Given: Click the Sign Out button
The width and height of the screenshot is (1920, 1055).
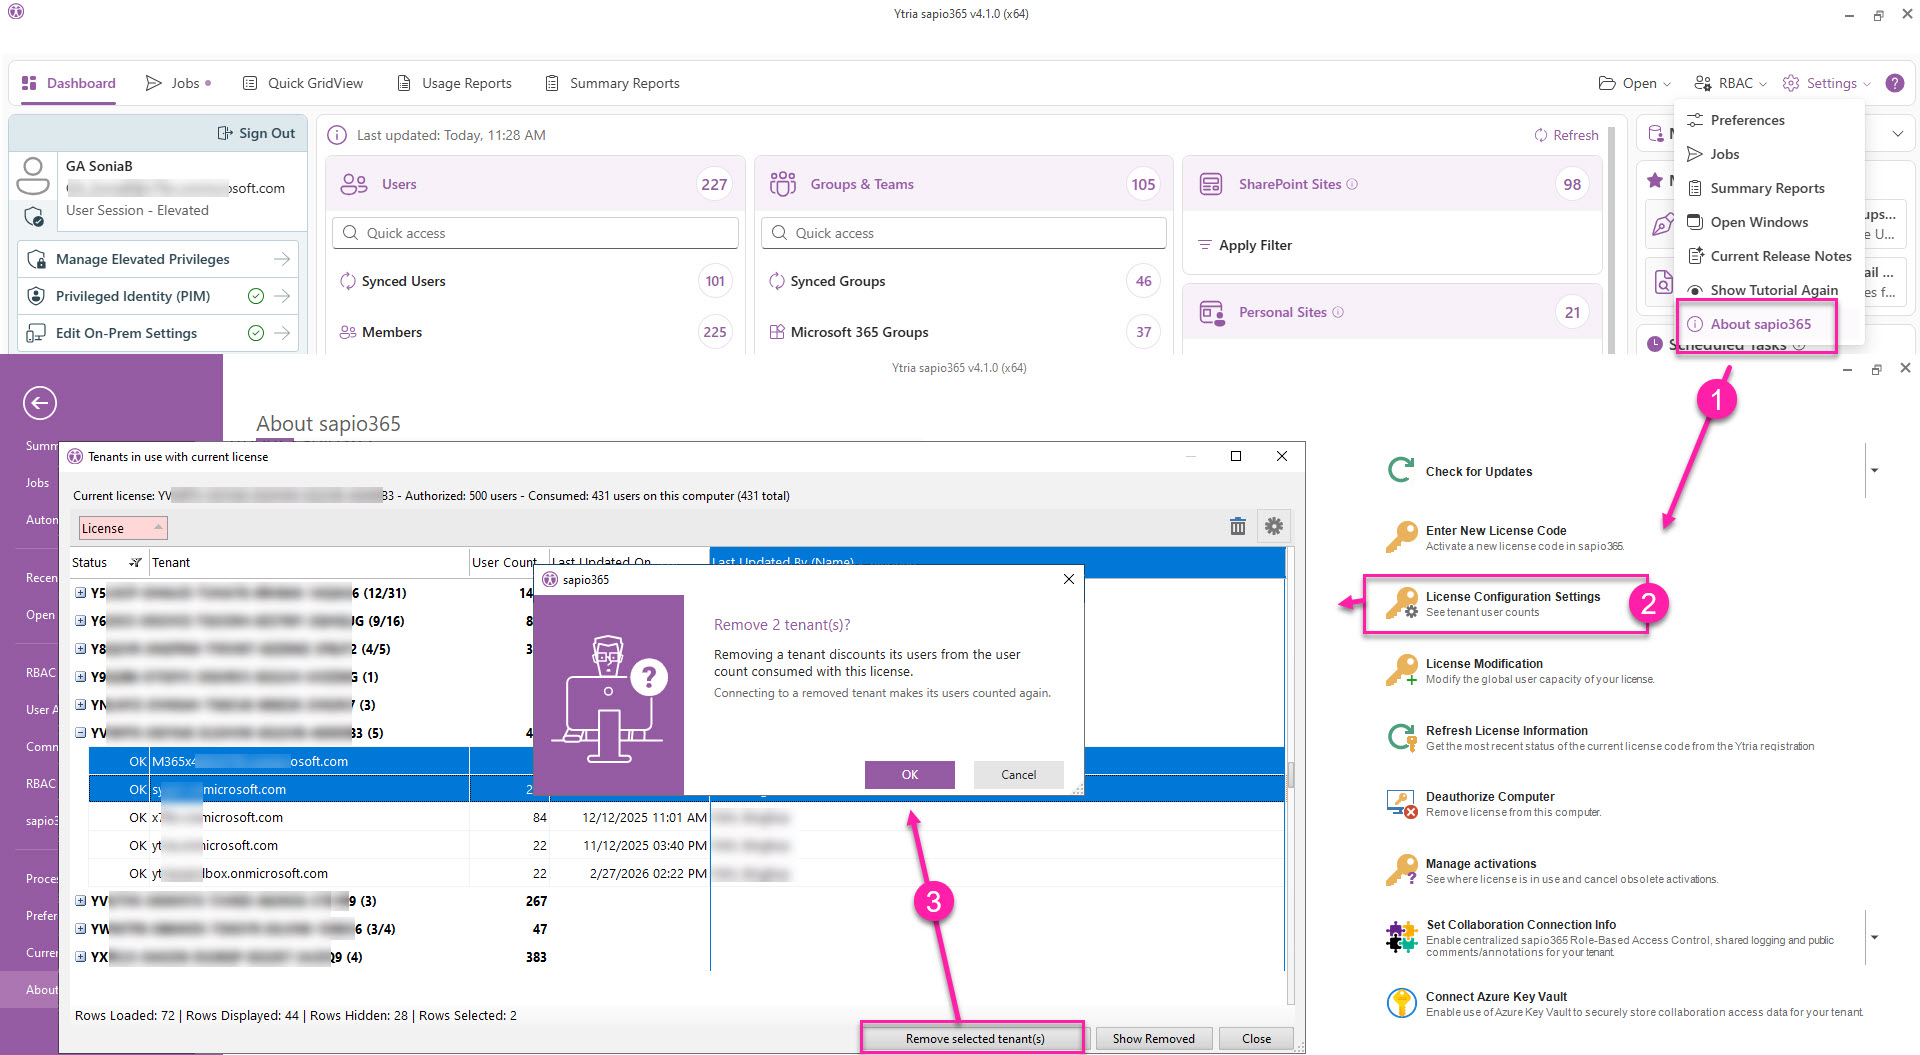Looking at the screenshot, I should point(256,133).
